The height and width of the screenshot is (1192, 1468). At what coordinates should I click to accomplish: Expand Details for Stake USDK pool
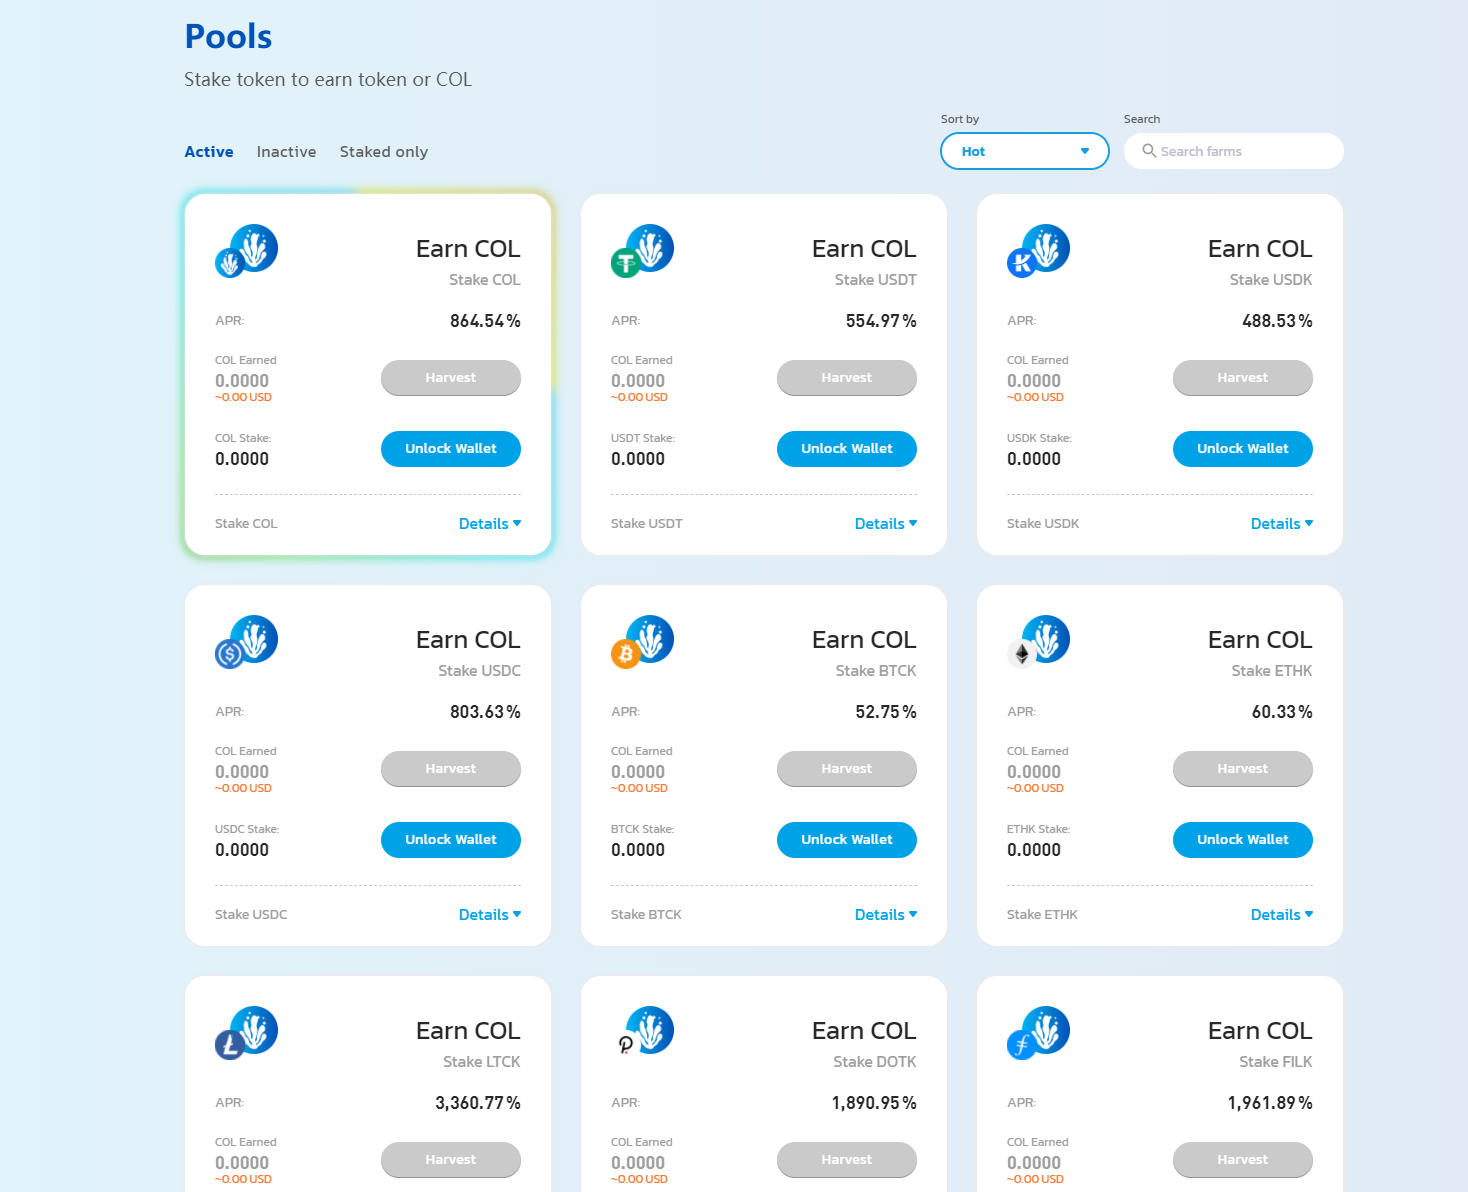pos(1282,524)
